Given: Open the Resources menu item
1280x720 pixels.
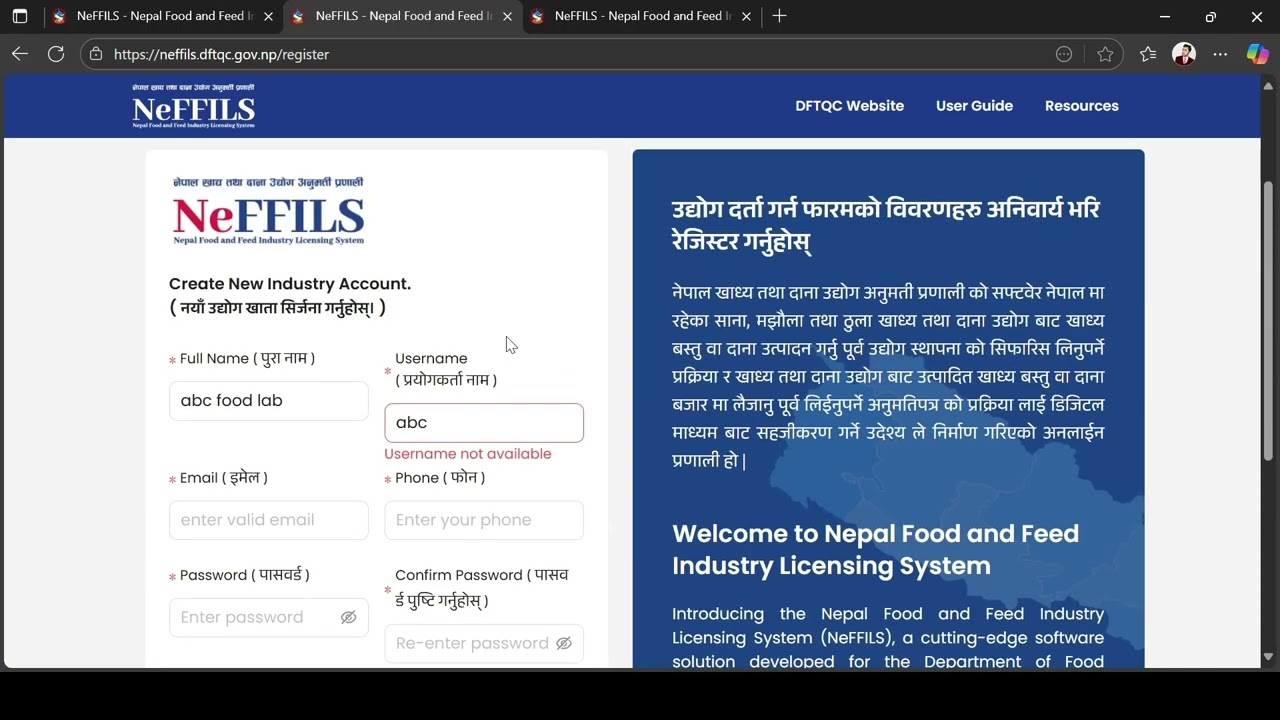Looking at the screenshot, I should [x=1081, y=106].
